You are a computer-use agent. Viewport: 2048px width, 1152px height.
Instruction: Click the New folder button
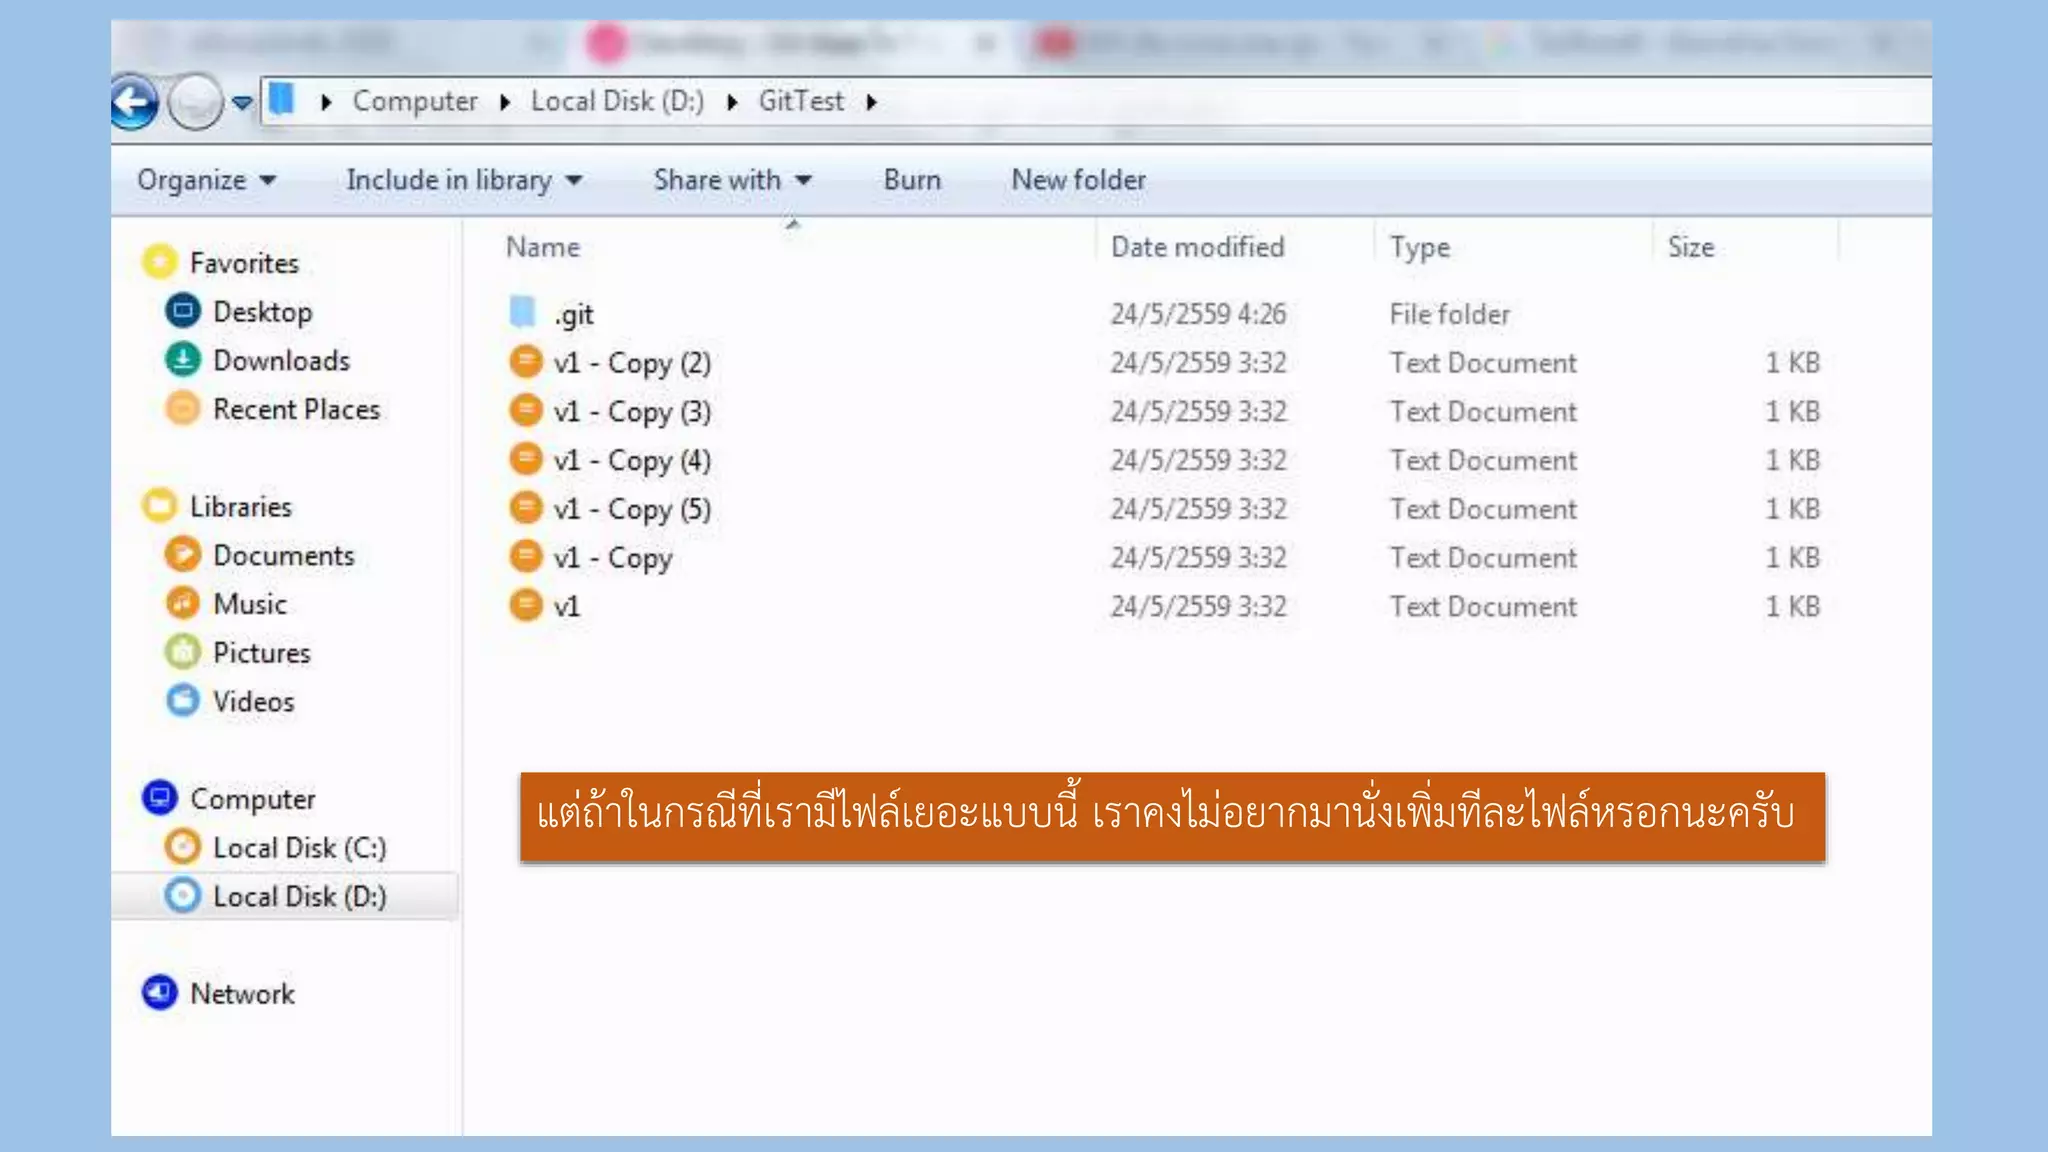click(x=1078, y=180)
